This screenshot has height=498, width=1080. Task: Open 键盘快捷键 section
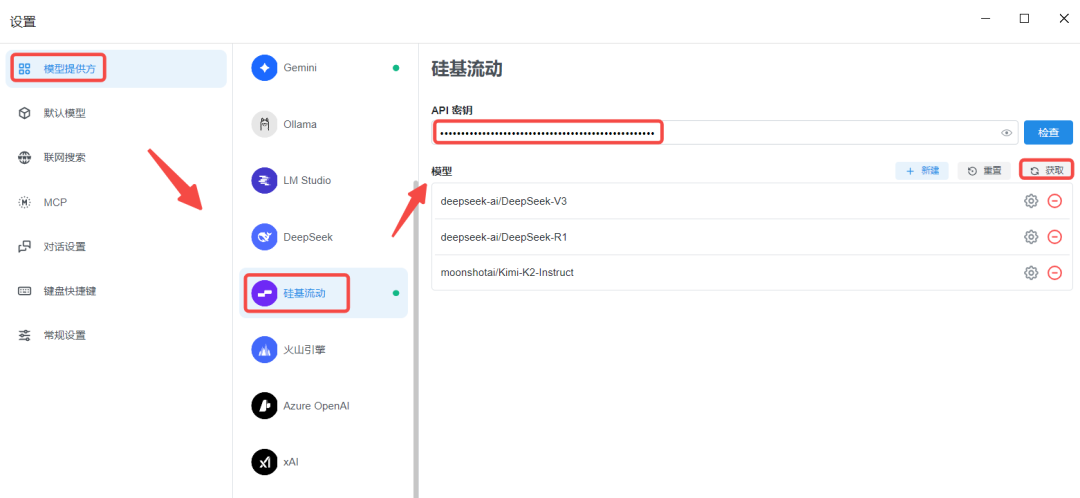[116, 291]
